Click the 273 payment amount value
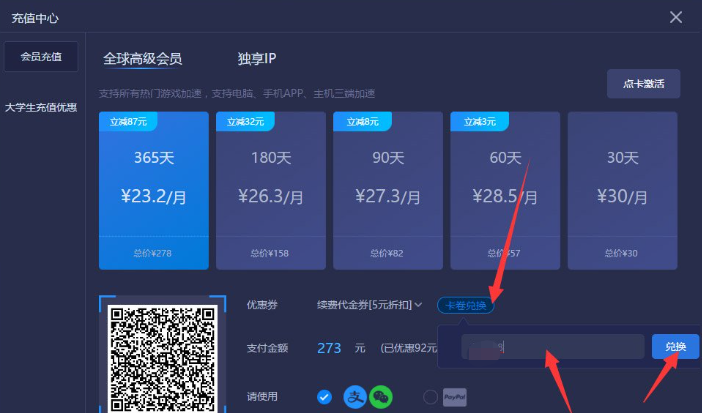Viewport: 702px width, 413px height. pos(329,348)
